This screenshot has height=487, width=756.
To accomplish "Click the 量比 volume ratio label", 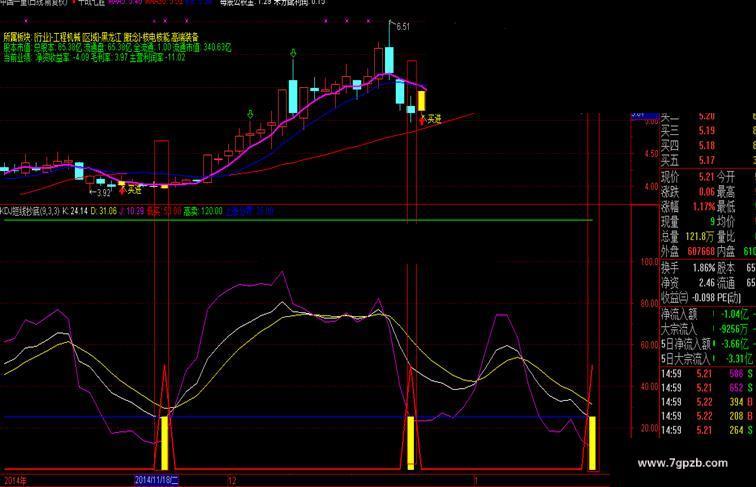I will coord(726,237).
